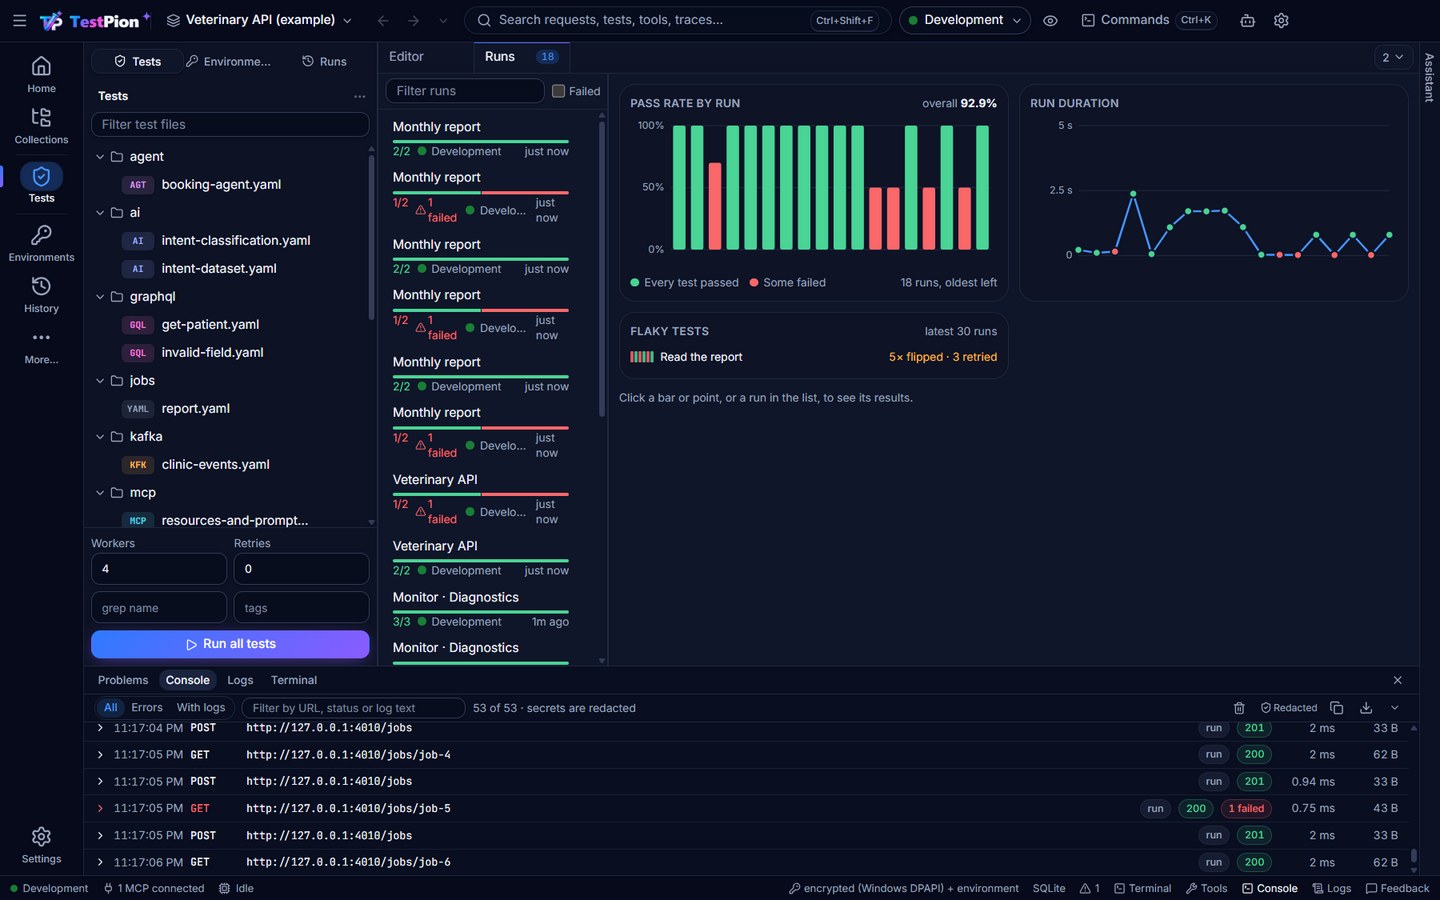The image size is (1440, 900).
Task: Open Environments in sidebar
Action: point(41,243)
